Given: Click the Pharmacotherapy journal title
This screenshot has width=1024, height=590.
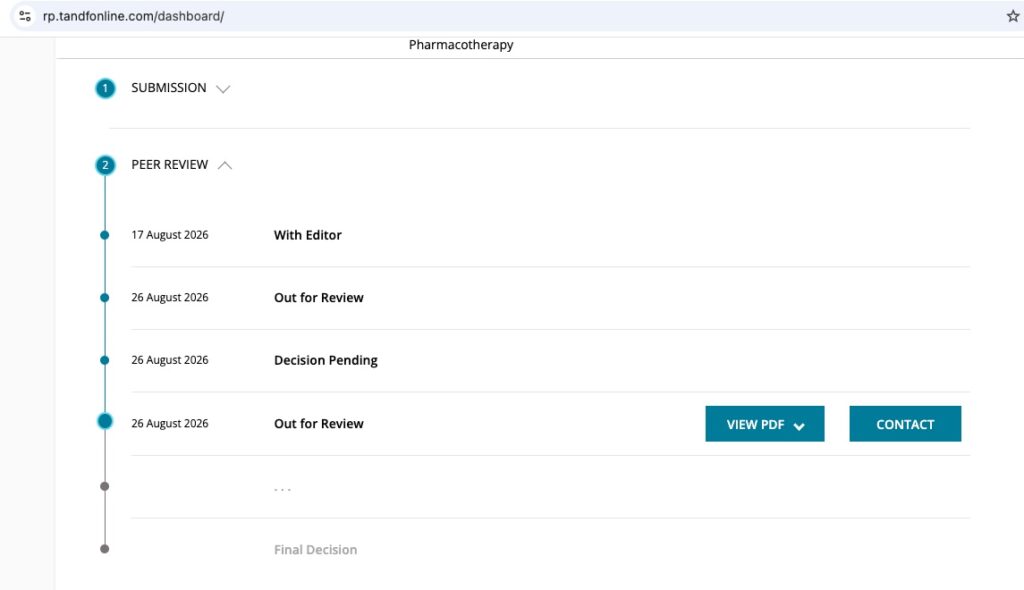Looking at the screenshot, I should (x=461, y=44).
